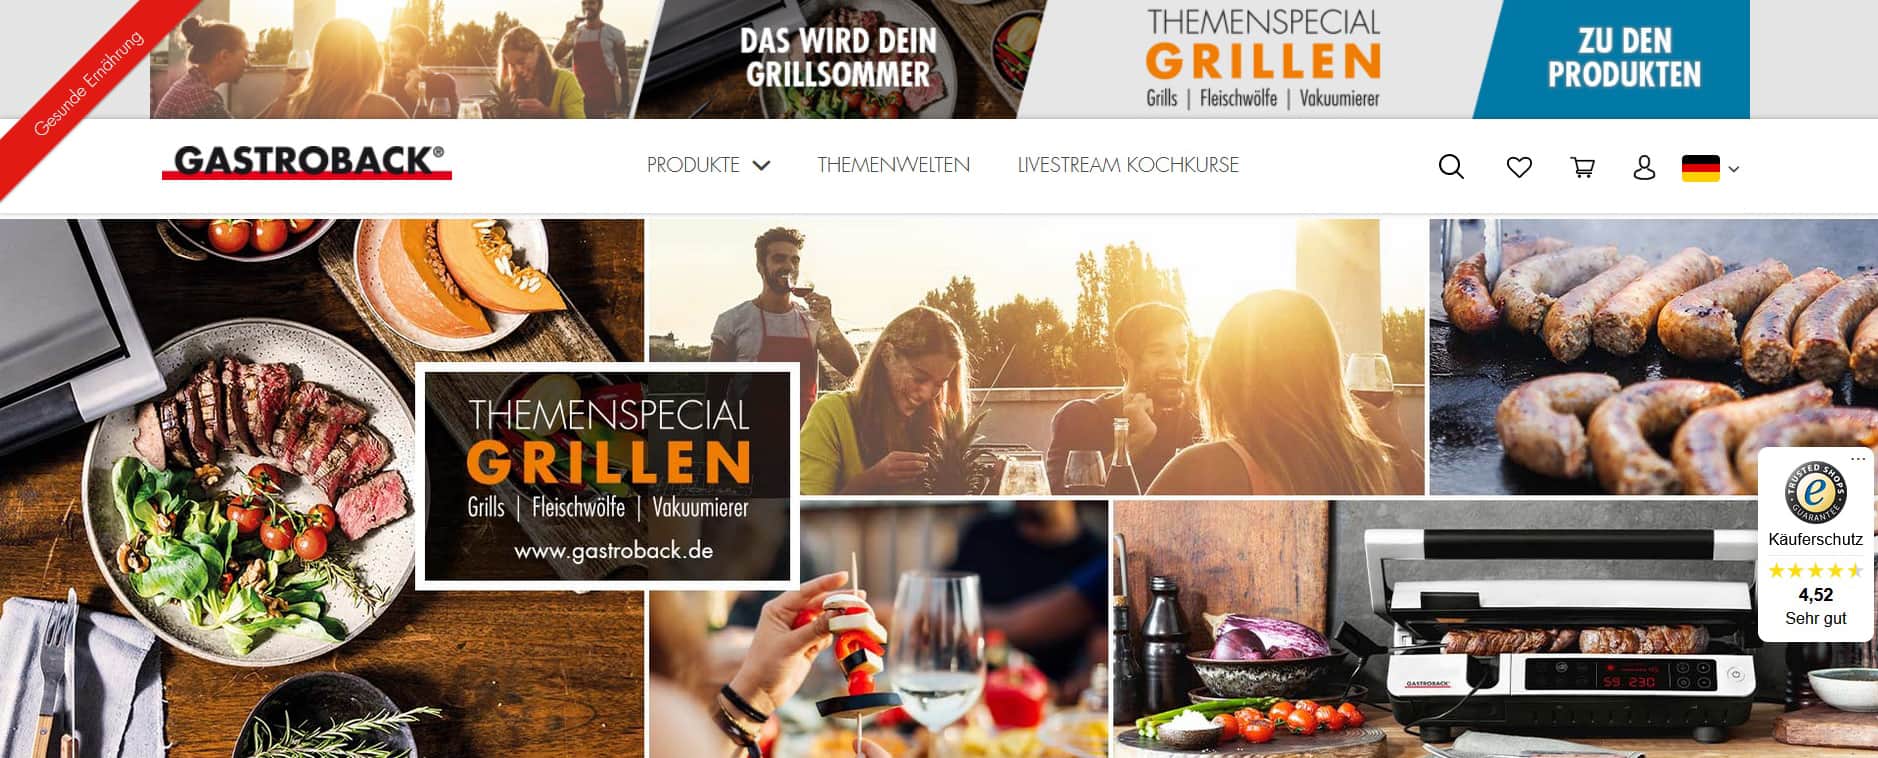Click the Zu den Produkten button

1624,58
